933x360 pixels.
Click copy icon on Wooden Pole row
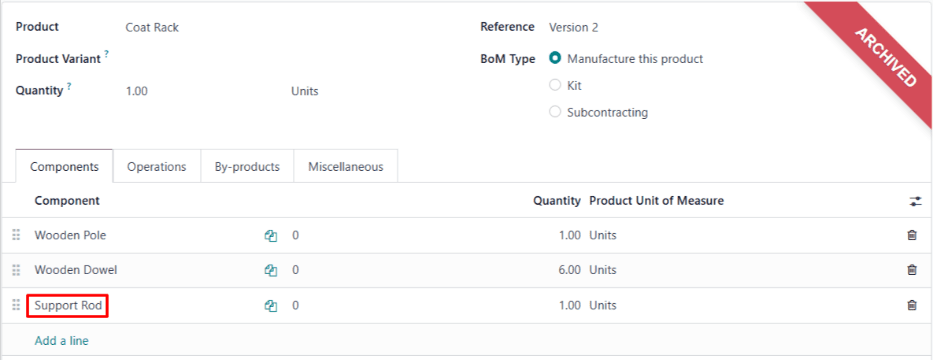tap(271, 236)
